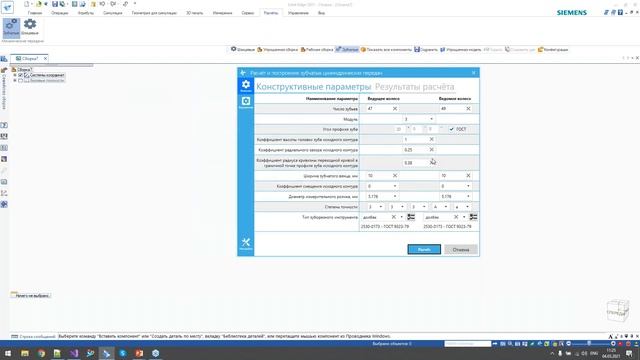Screen dimensions: 640x360
Task: Open tool settings for driving wheel cutter
Action: point(411,217)
